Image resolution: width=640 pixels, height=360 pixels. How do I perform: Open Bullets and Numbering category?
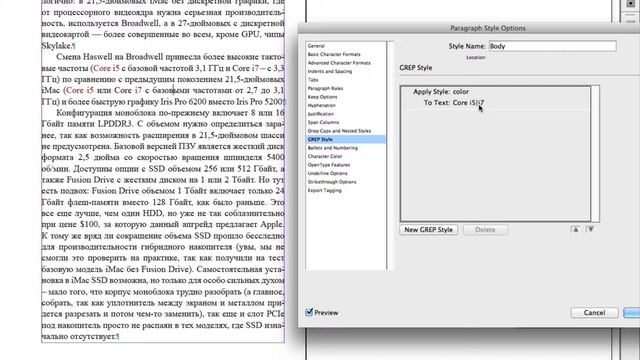(333, 148)
